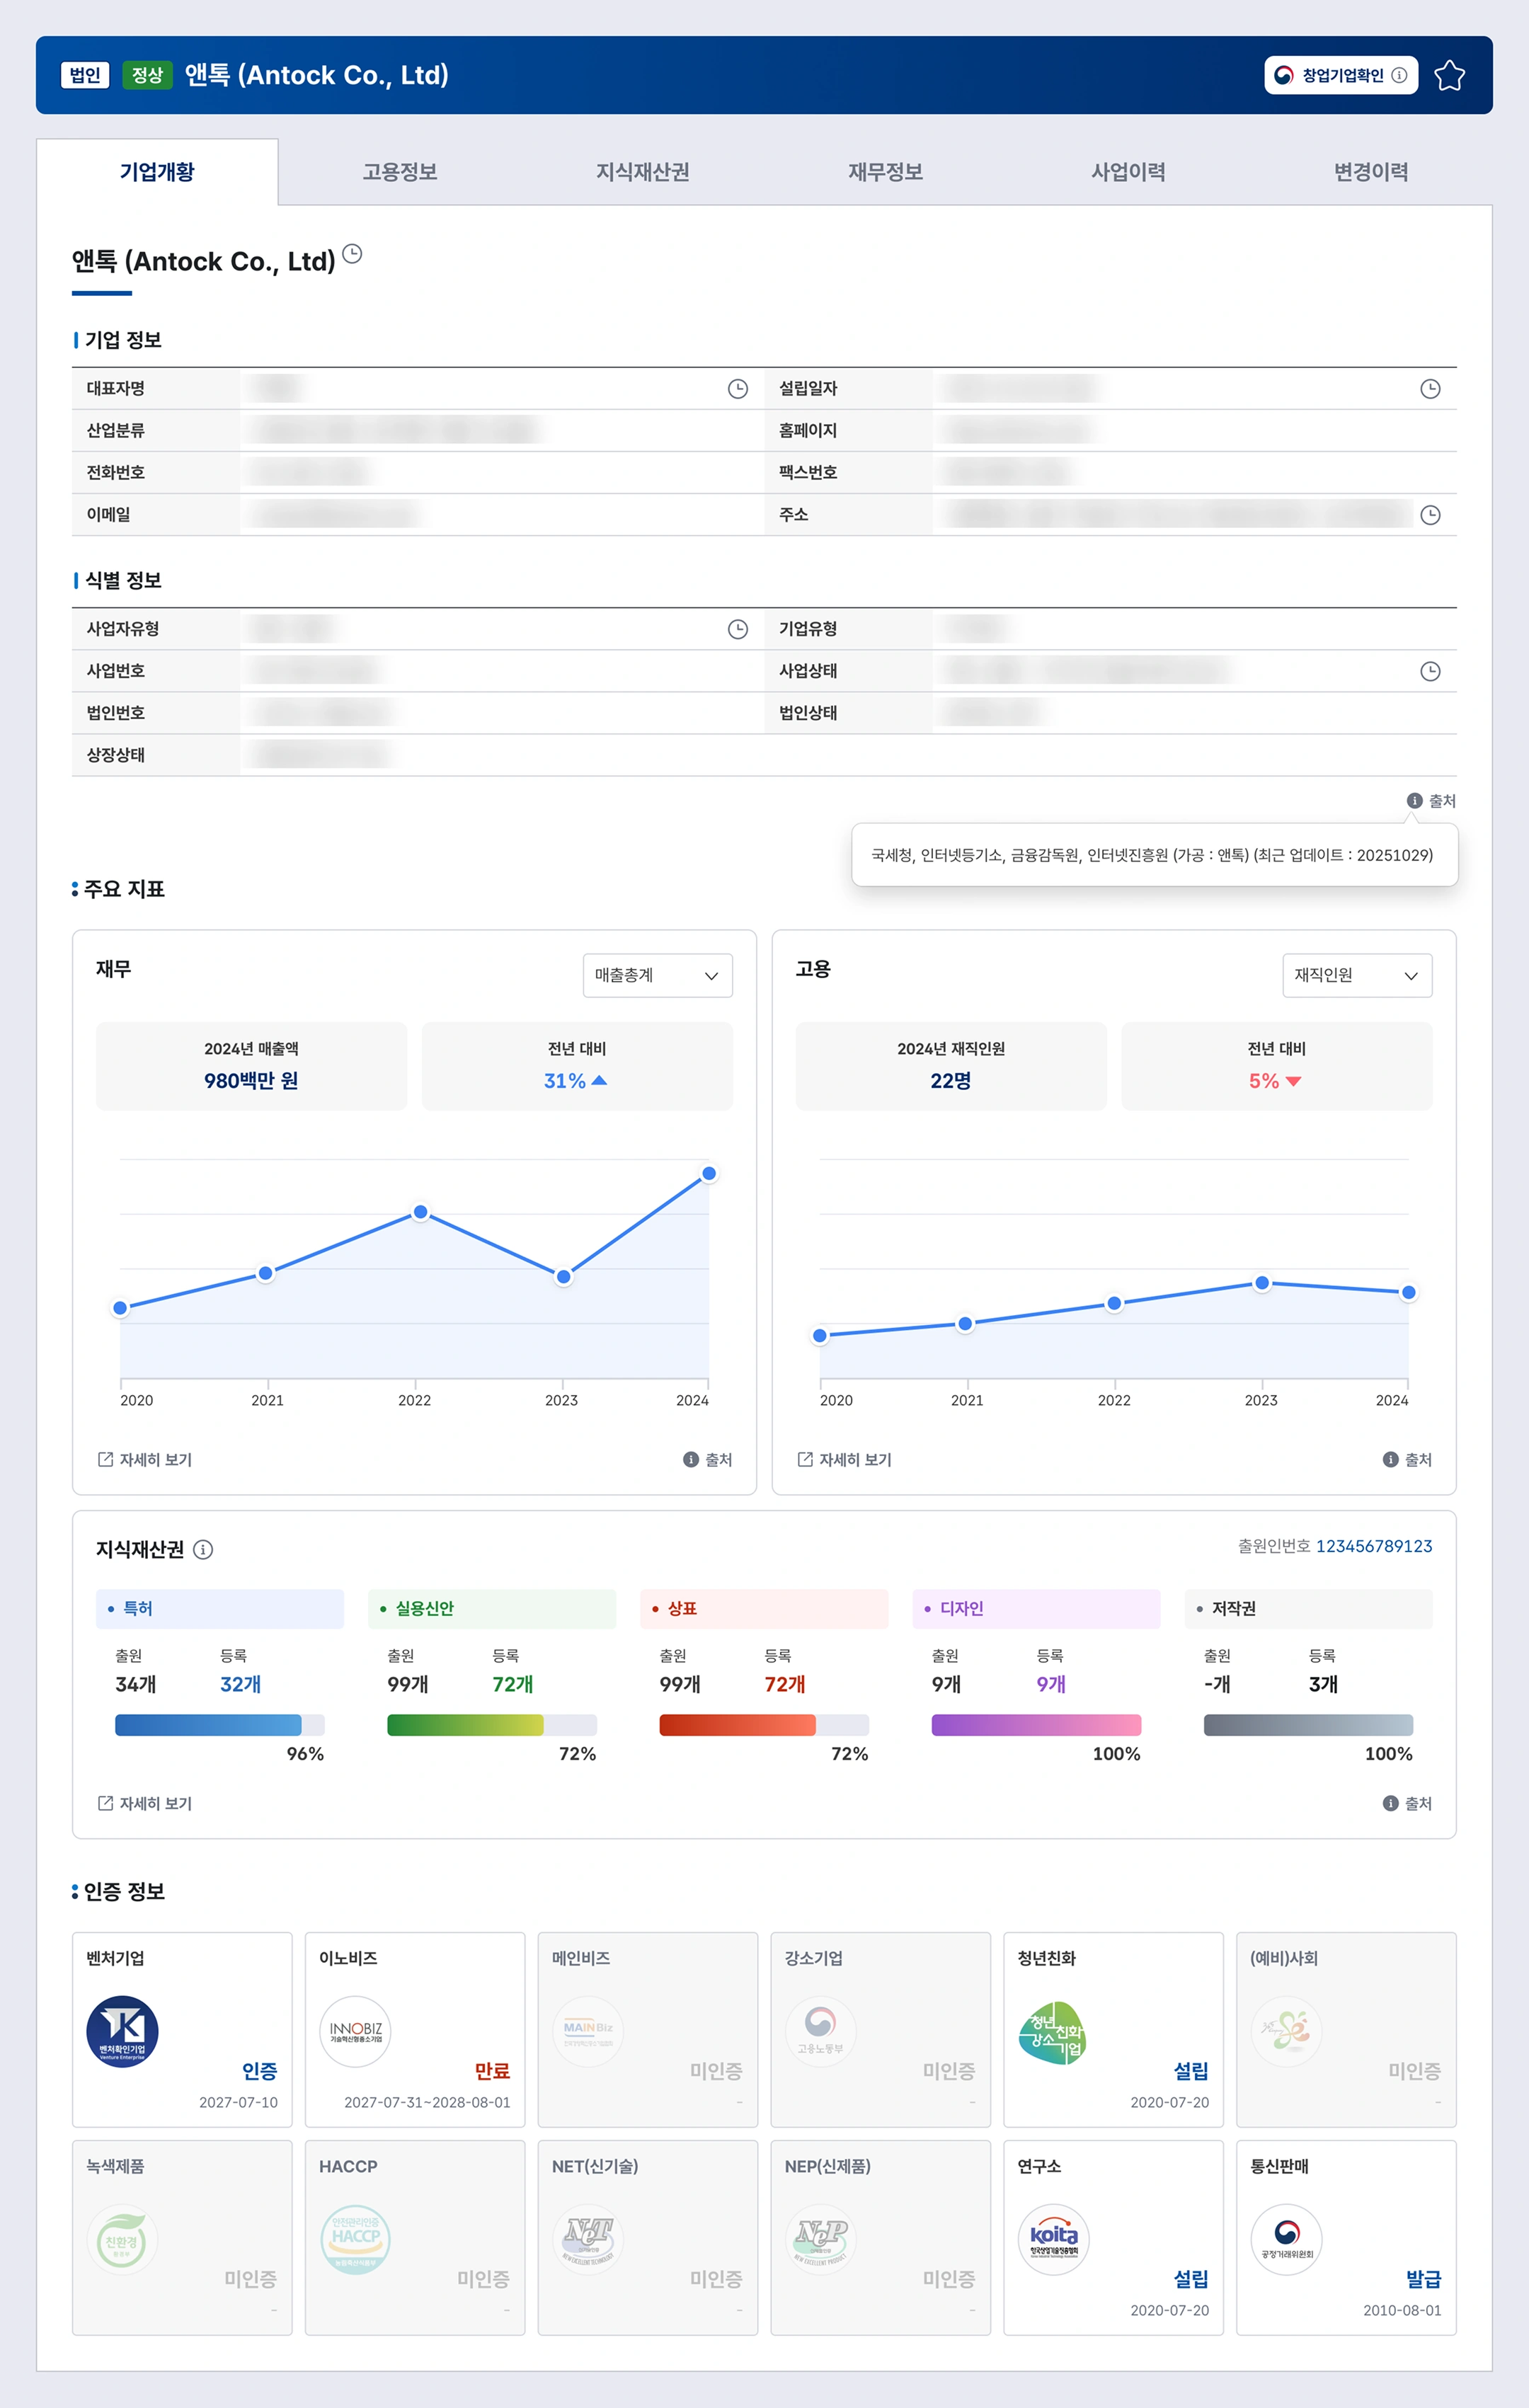The width and height of the screenshot is (1529, 2408).
Task: Go to the 사업이력 tab
Action: pos(1128,172)
